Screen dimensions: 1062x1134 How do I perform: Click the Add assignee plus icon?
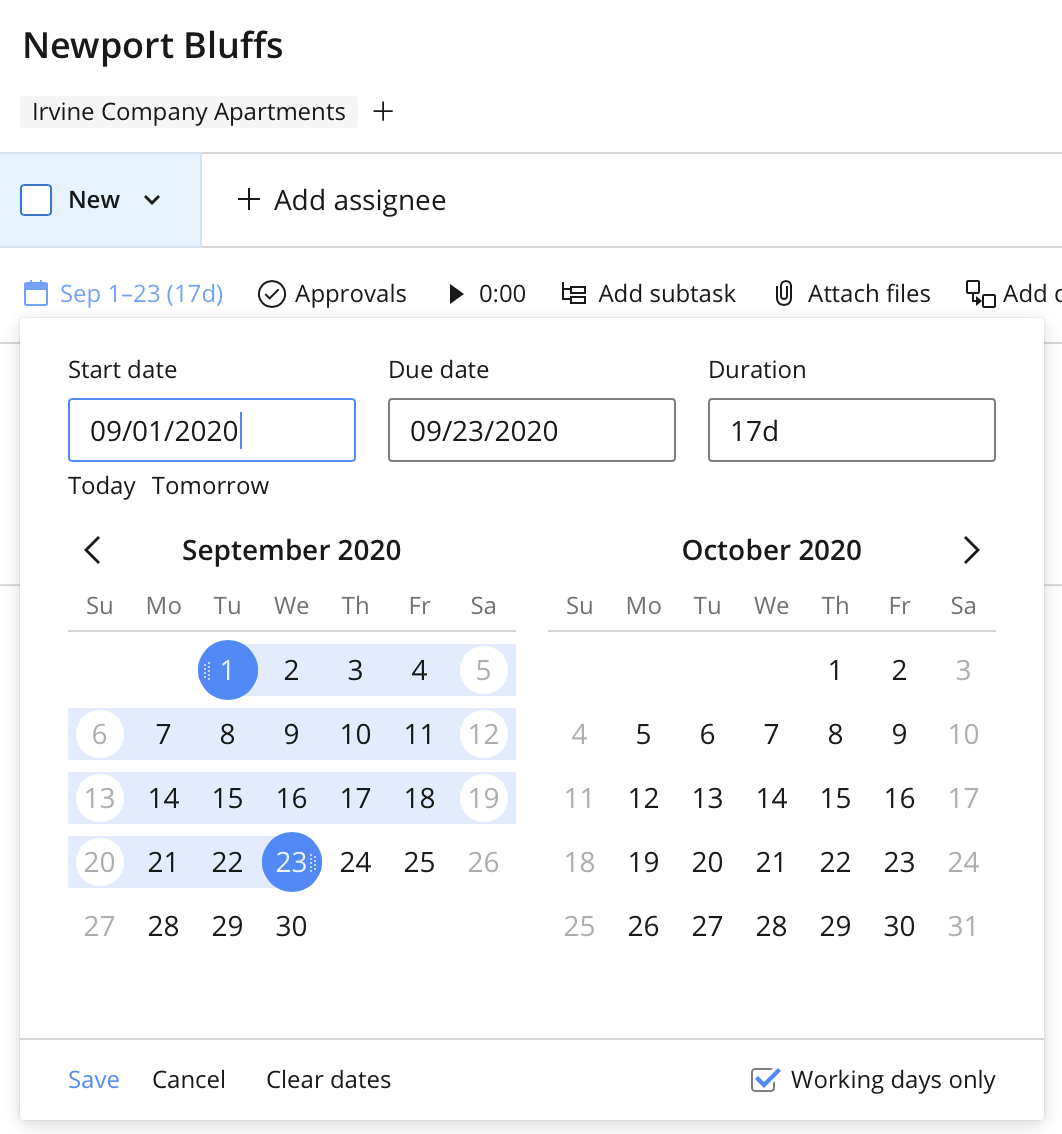click(247, 200)
